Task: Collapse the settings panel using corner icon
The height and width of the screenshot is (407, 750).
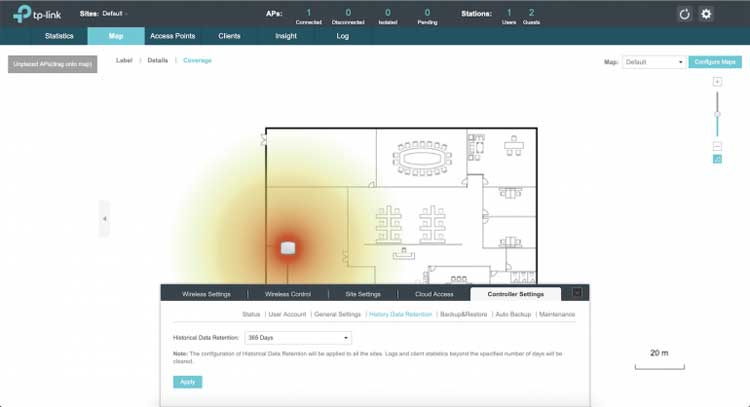Action: (x=577, y=293)
